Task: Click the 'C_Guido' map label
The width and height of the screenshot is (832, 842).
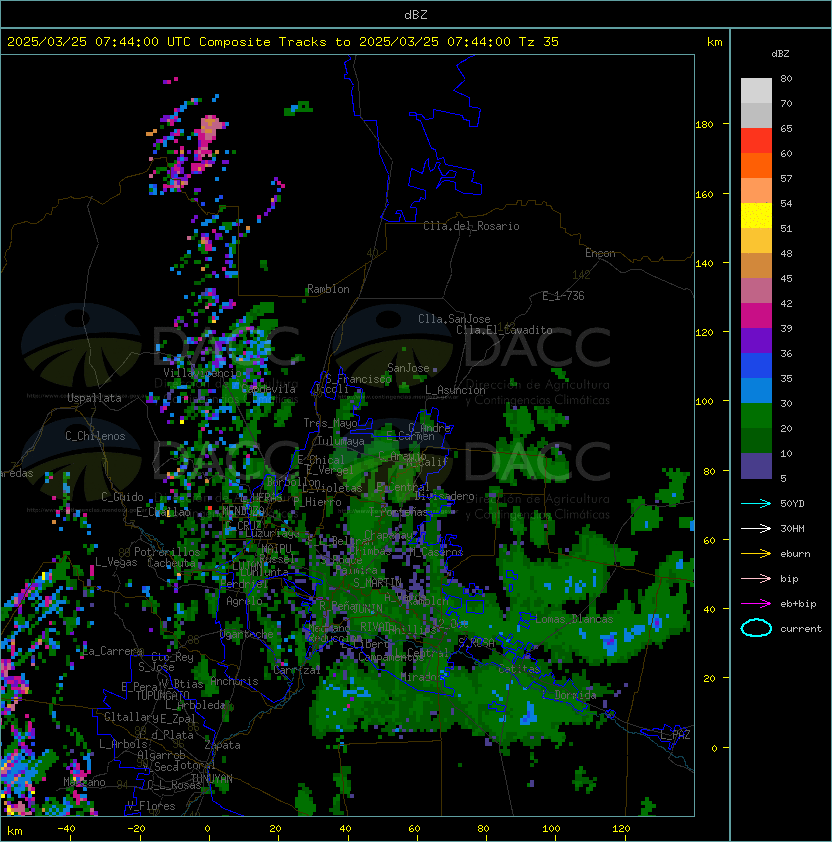Action: click(122, 497)
